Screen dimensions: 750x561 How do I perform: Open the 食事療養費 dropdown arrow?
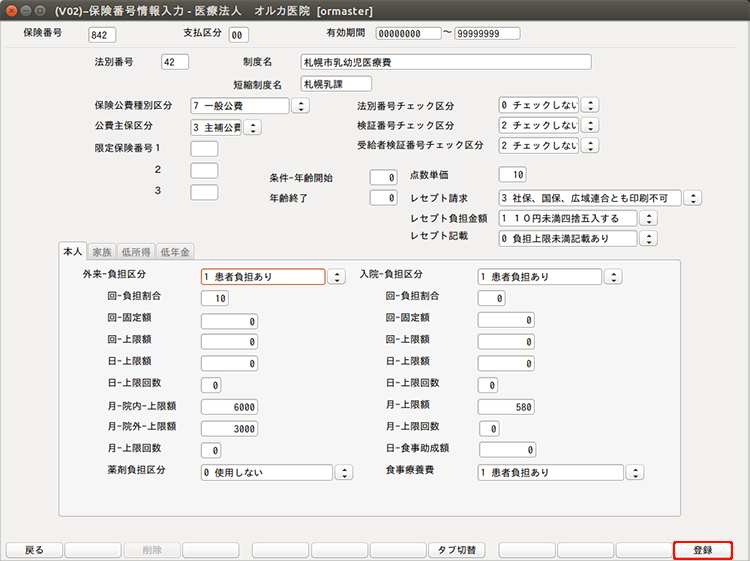(x=636, y=473)
